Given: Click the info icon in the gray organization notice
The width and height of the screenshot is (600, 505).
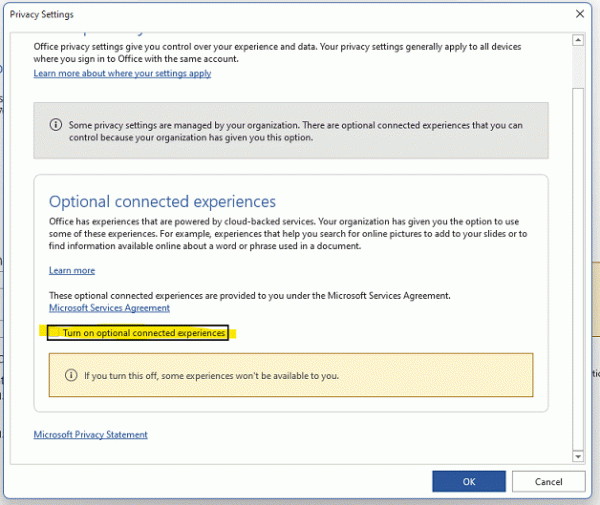Looking at the screenshot, I should click(x=56, y=125).
